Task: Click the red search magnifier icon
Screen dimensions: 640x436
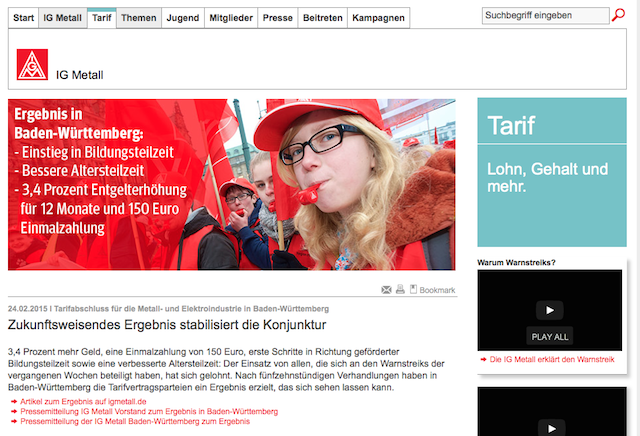Action: (618, 15)
